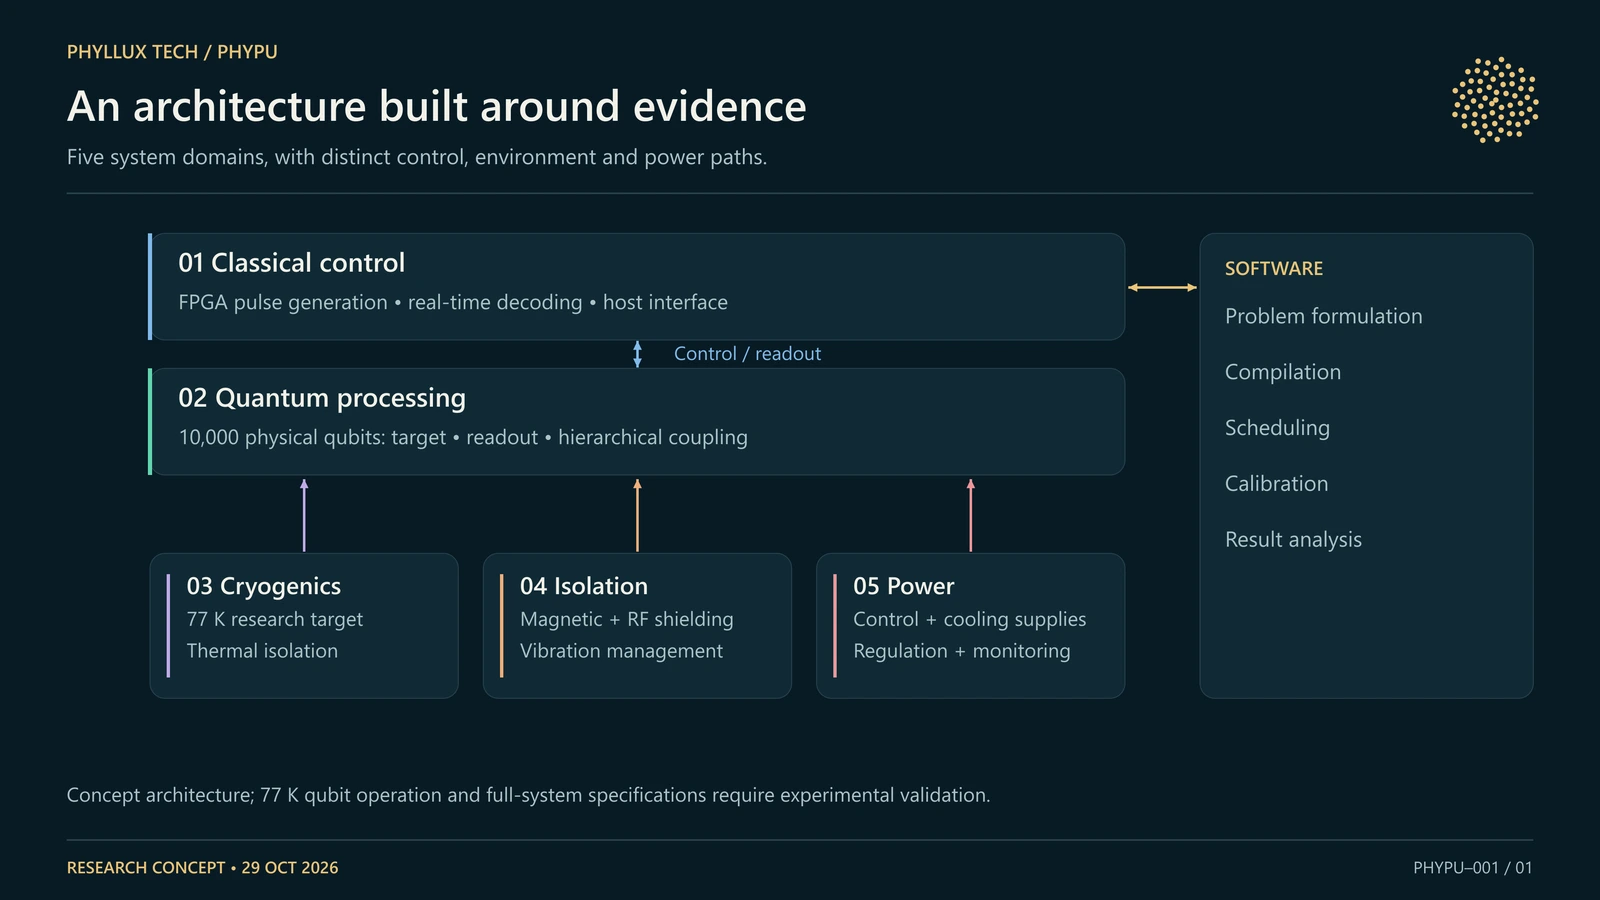Click the '04 Isolation' card heading
The image size is (1600, 900).
(584, 586)
